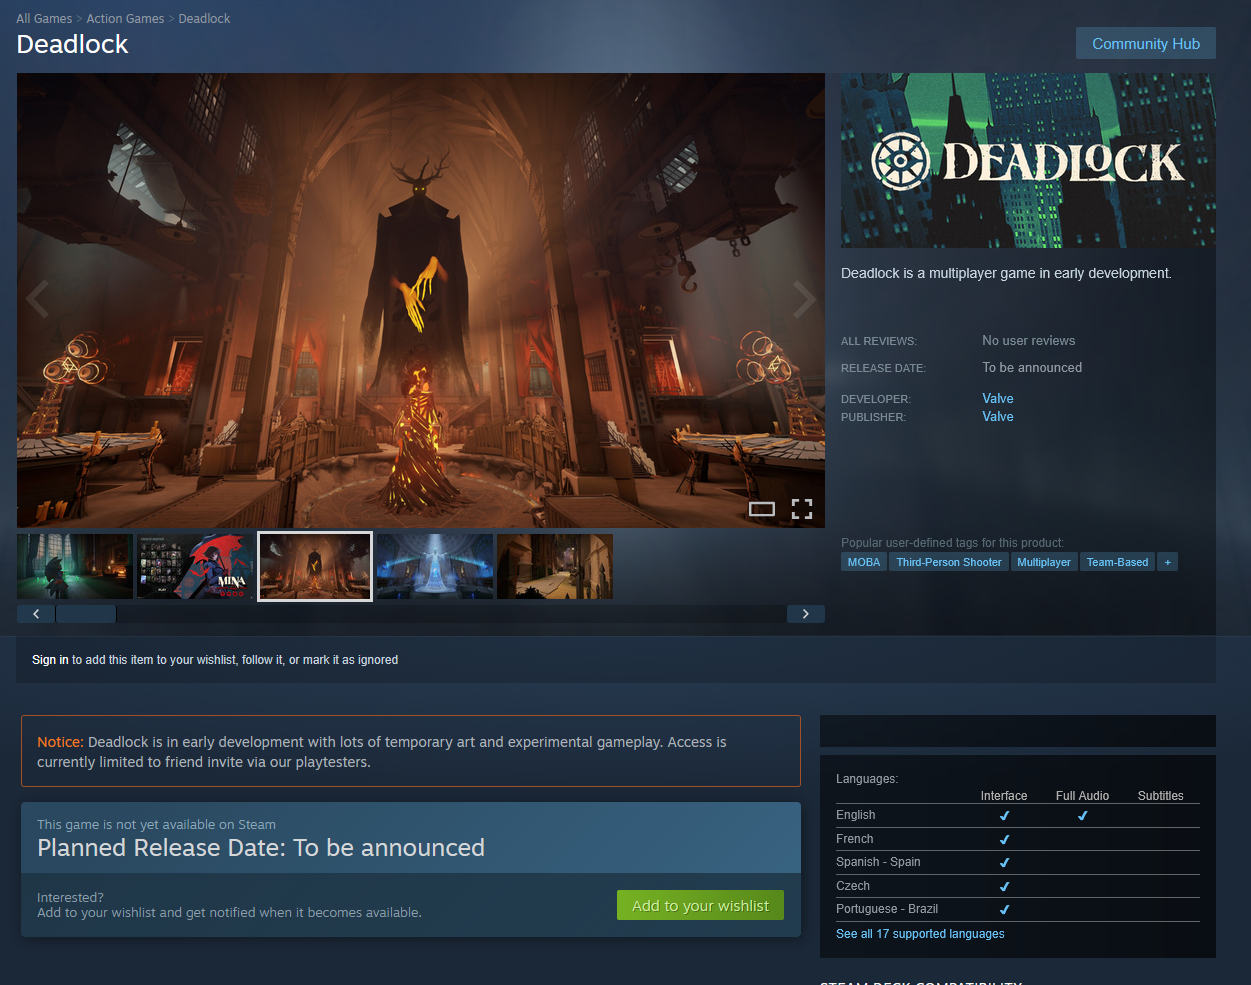
Task: Click the Spanish - Spain language row
Action: click(x=1018, y=862)
